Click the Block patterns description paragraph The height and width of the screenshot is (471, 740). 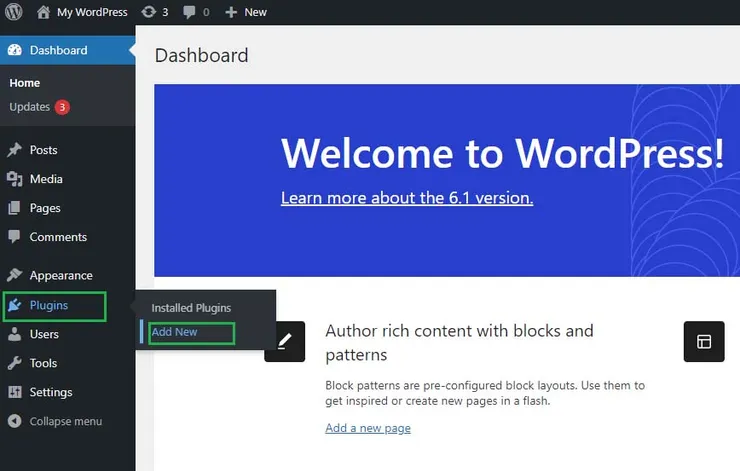click(x=485, y=393)
